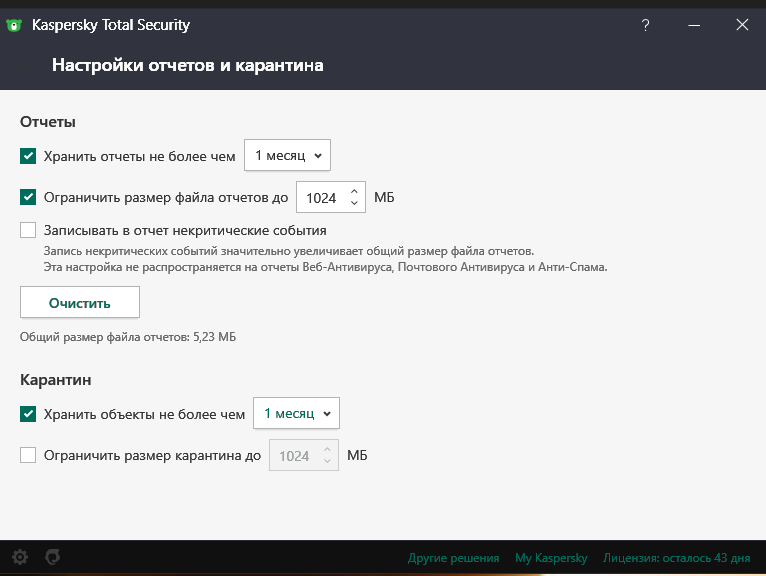Enable 'Записывать в отчет некритические события'

pyautogui.click(x=28, y=230)
